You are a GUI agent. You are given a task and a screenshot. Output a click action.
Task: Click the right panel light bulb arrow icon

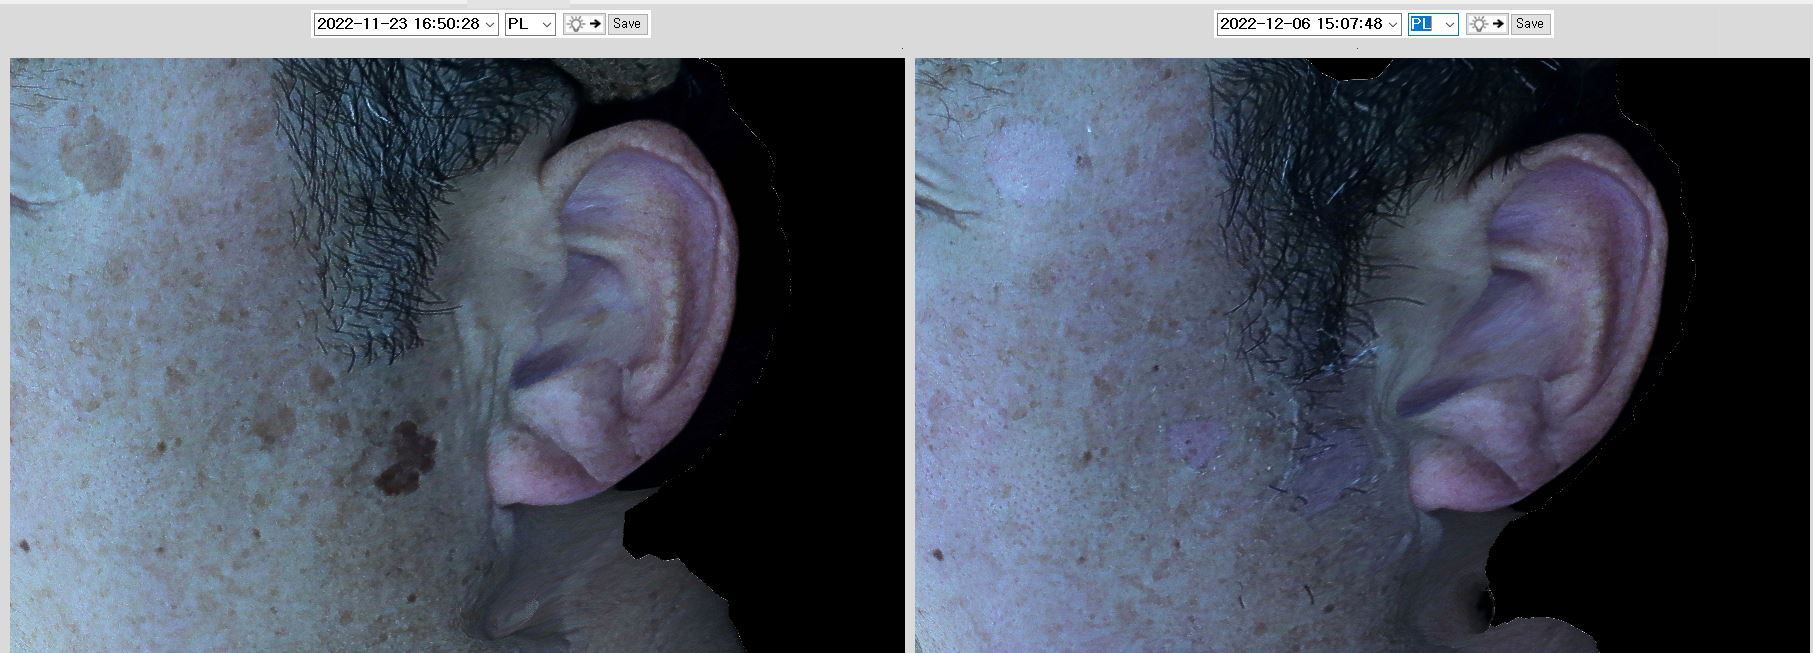pyautogui.click(x=1487, y=24)
